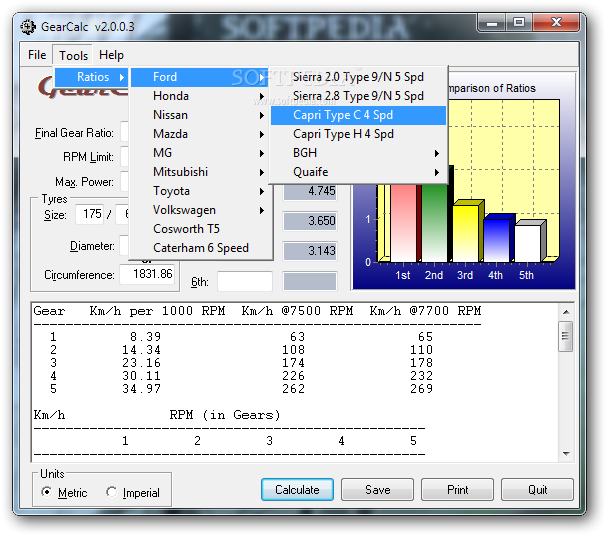Viewport: 607px width, 536px height.
Task: Pick Sierra 2.8 Type 9/N 5 Spd
Action: coord(358,96)
